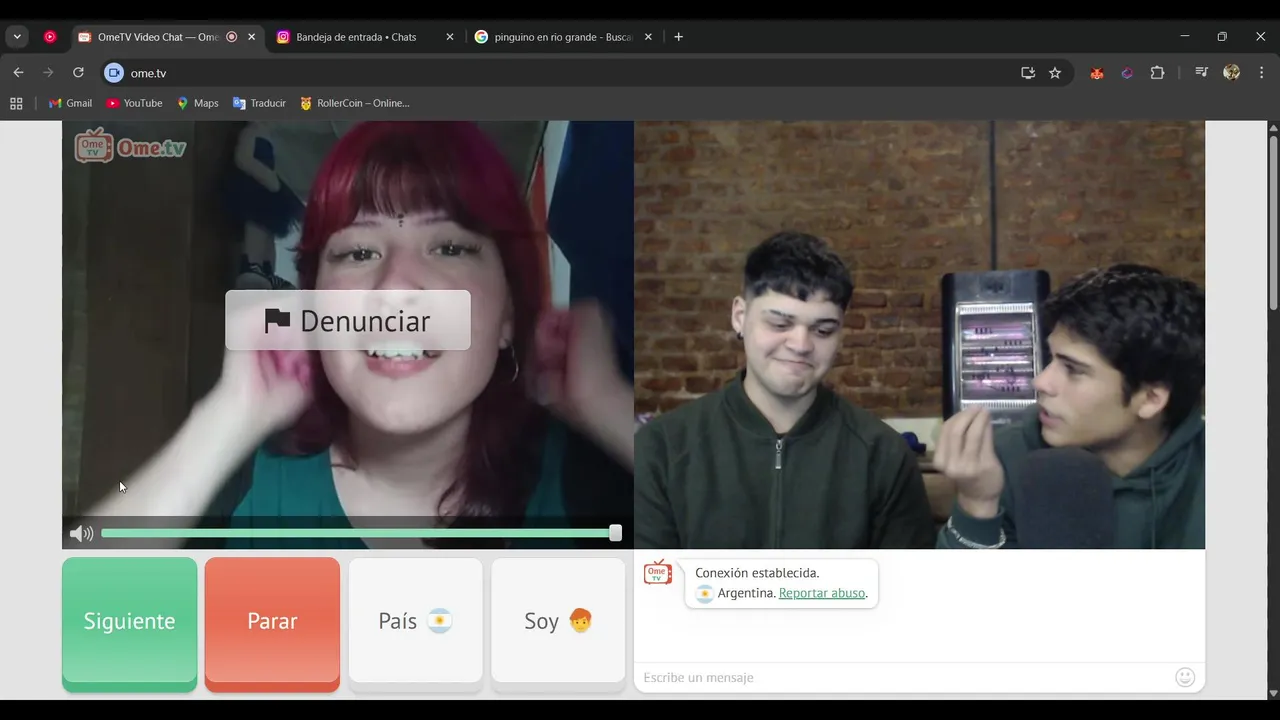Click the install app icon in address bar
The image size is (1280, 720).
(x=1027, y=73)
